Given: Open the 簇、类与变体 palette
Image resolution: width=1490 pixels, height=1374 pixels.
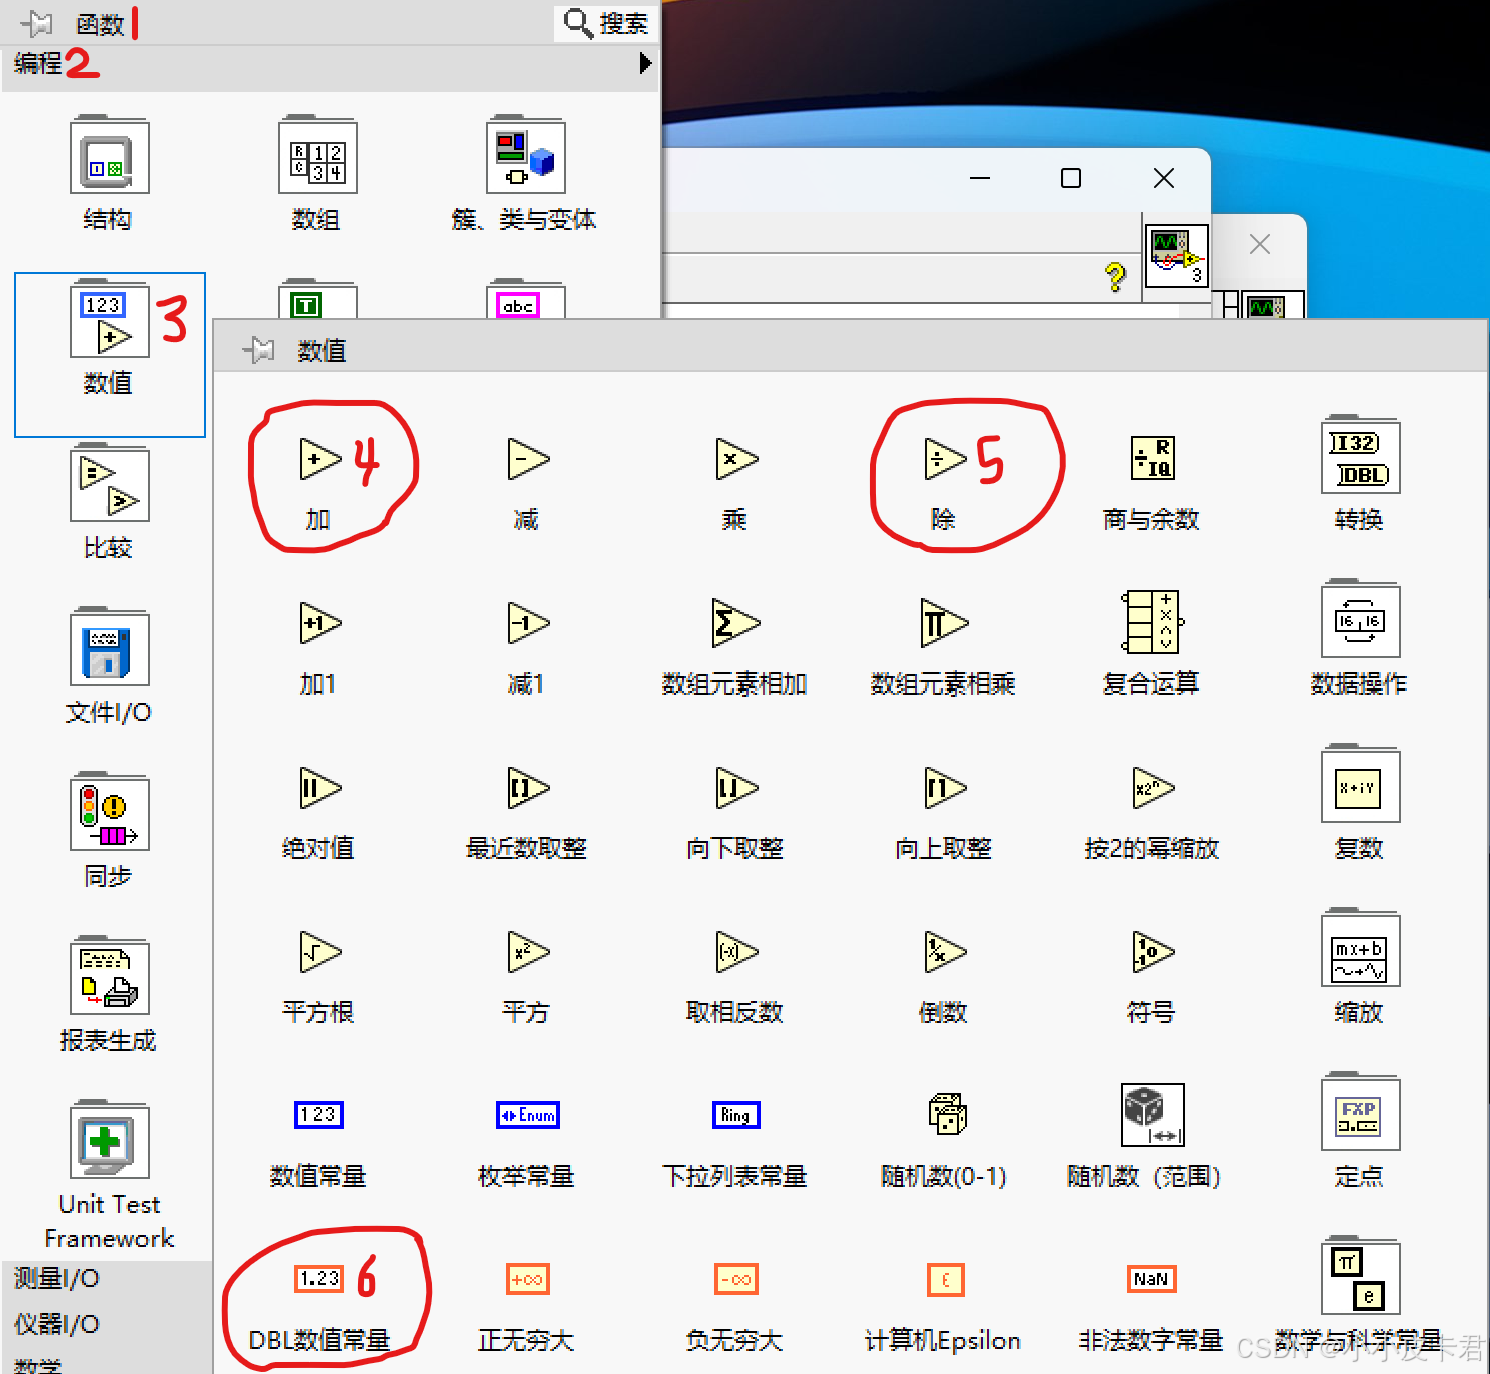Looking at the screenshot, I should click(525, 157).
